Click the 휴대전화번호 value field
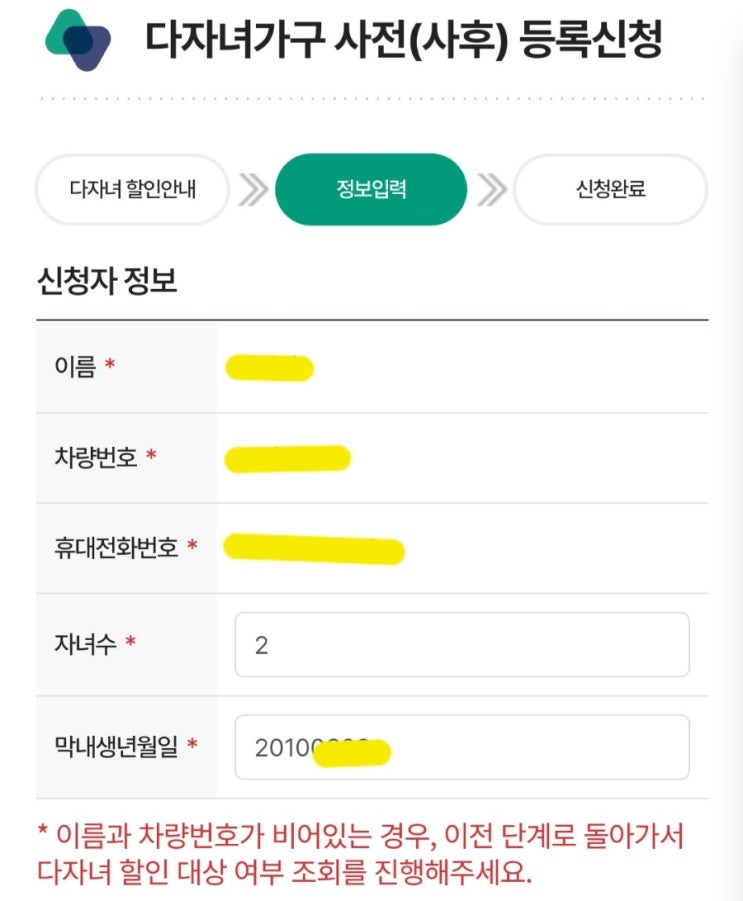743x901 pixels. [462, 548]
